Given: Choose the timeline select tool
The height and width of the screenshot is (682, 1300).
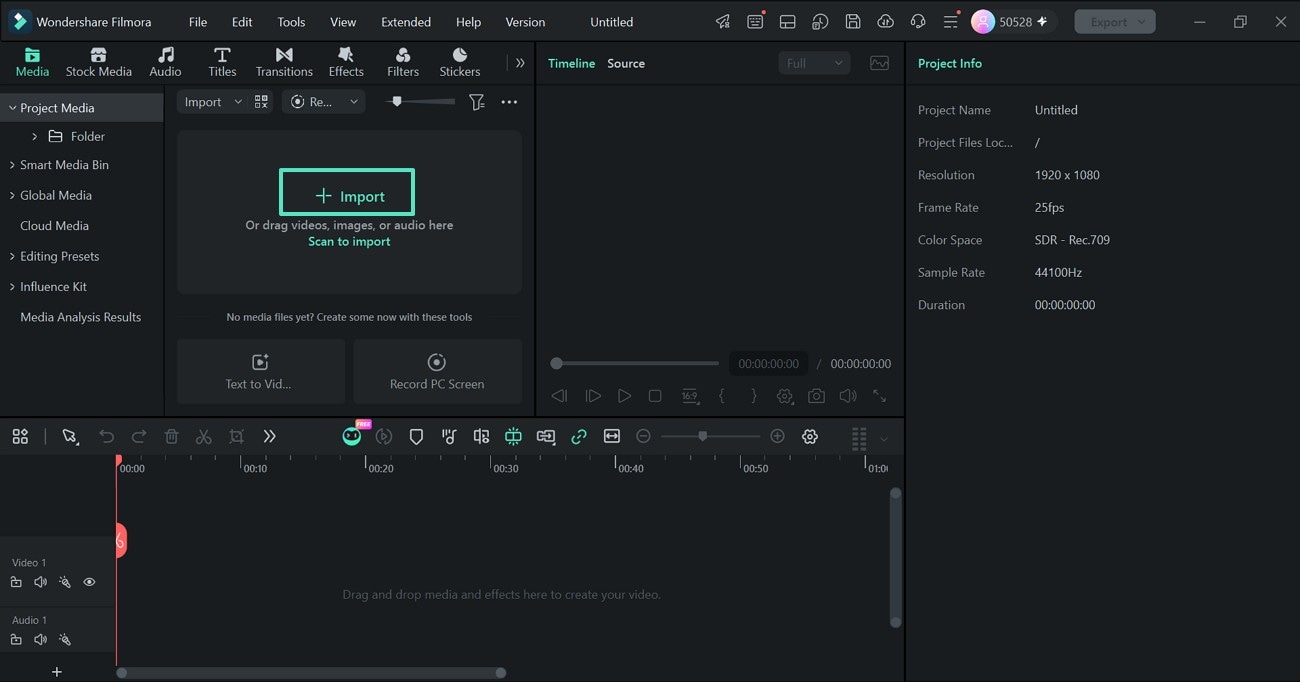Looking at the screenshot, I should click(70, 436).
